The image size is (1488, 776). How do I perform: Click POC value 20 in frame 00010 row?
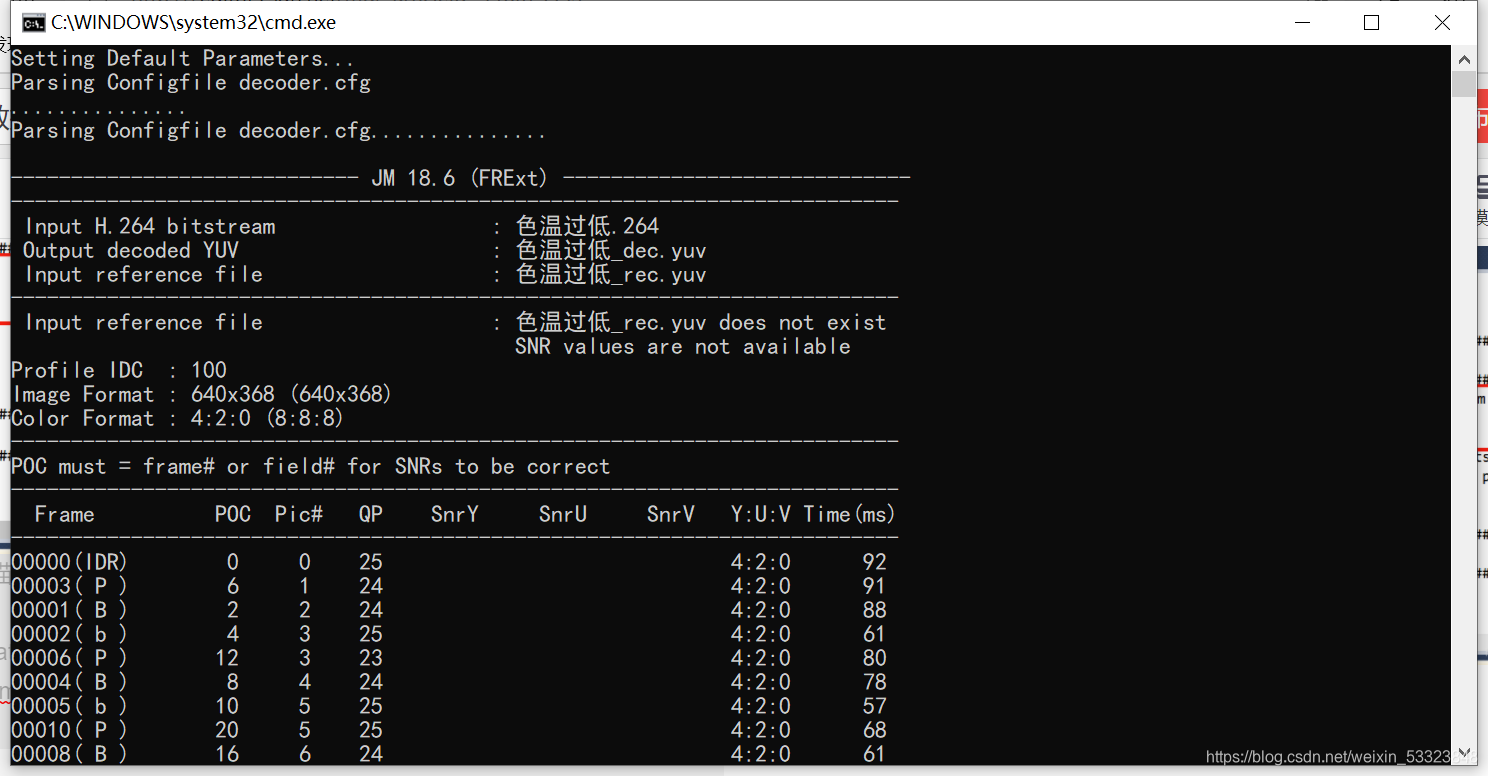tap(227, 730)
